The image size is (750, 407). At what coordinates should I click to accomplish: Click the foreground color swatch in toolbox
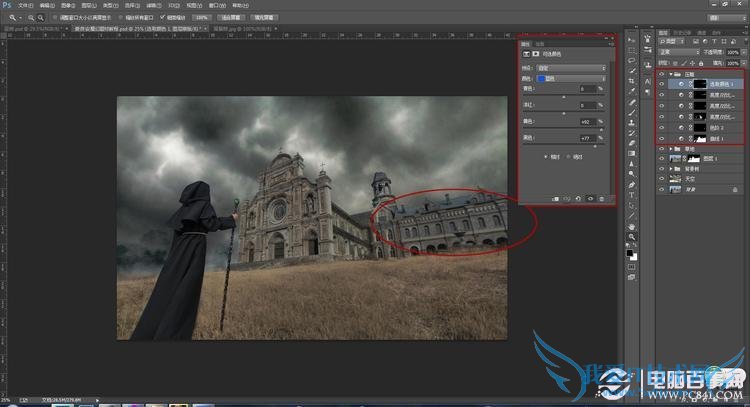point(630,253)
